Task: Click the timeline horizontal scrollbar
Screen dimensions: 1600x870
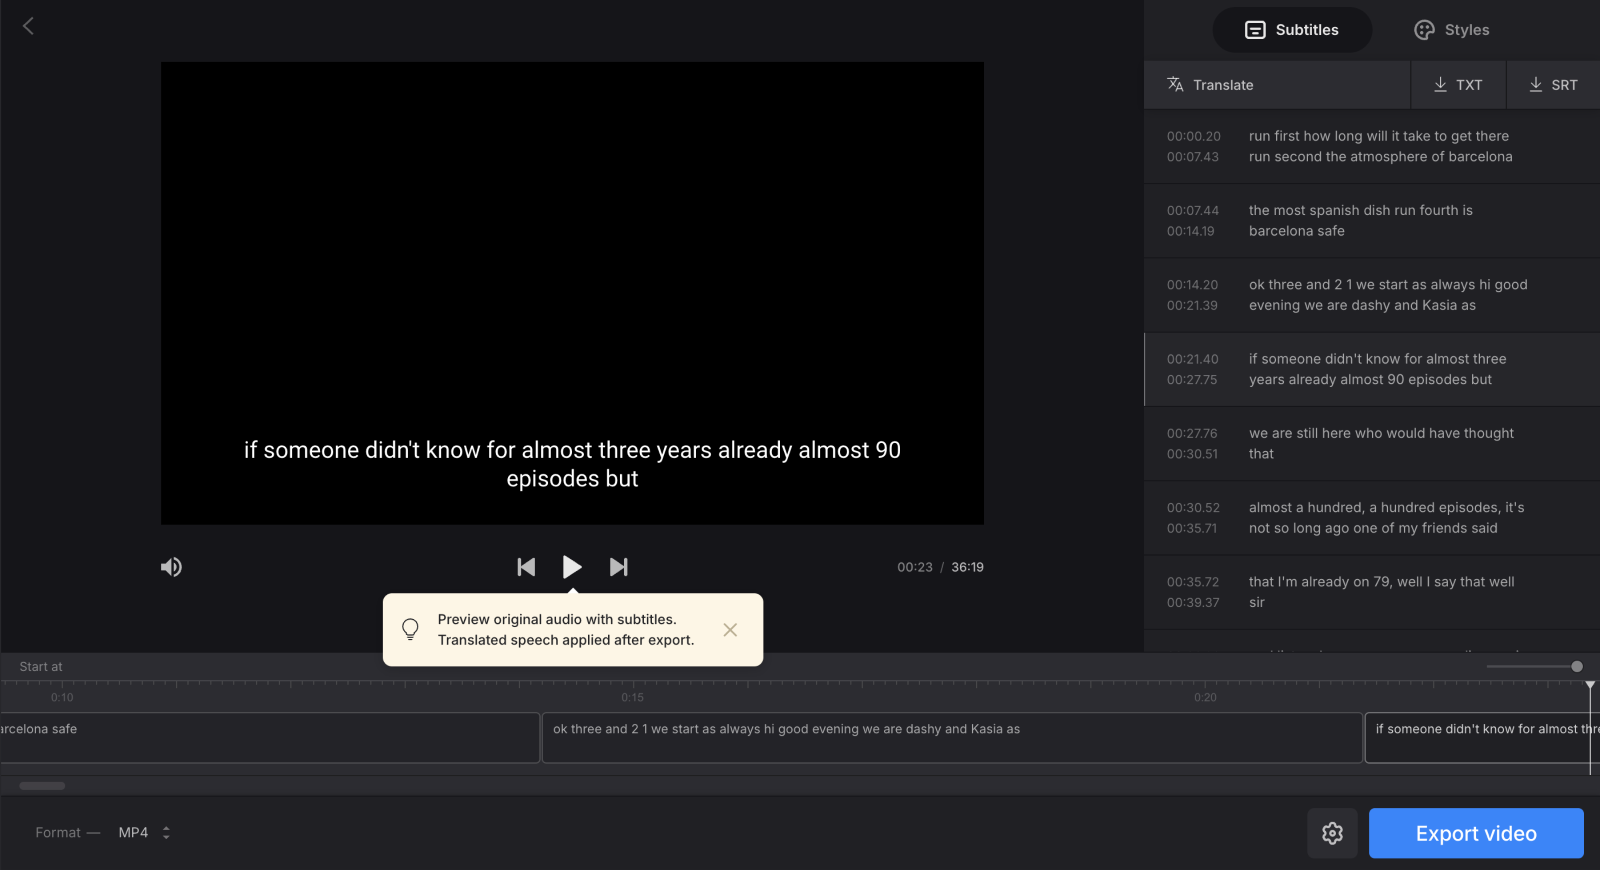Action: pyautogui.click(x=42, y=786)
